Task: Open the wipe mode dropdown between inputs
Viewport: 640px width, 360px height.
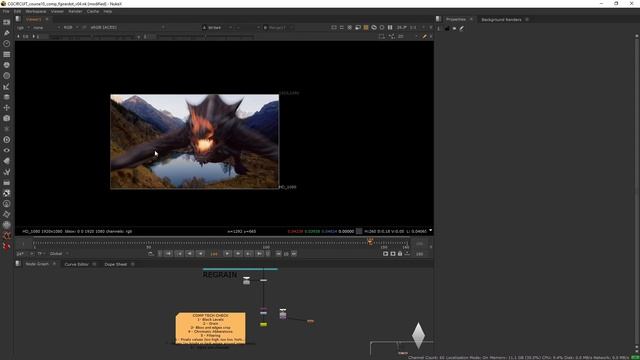Action: [248, 27]
